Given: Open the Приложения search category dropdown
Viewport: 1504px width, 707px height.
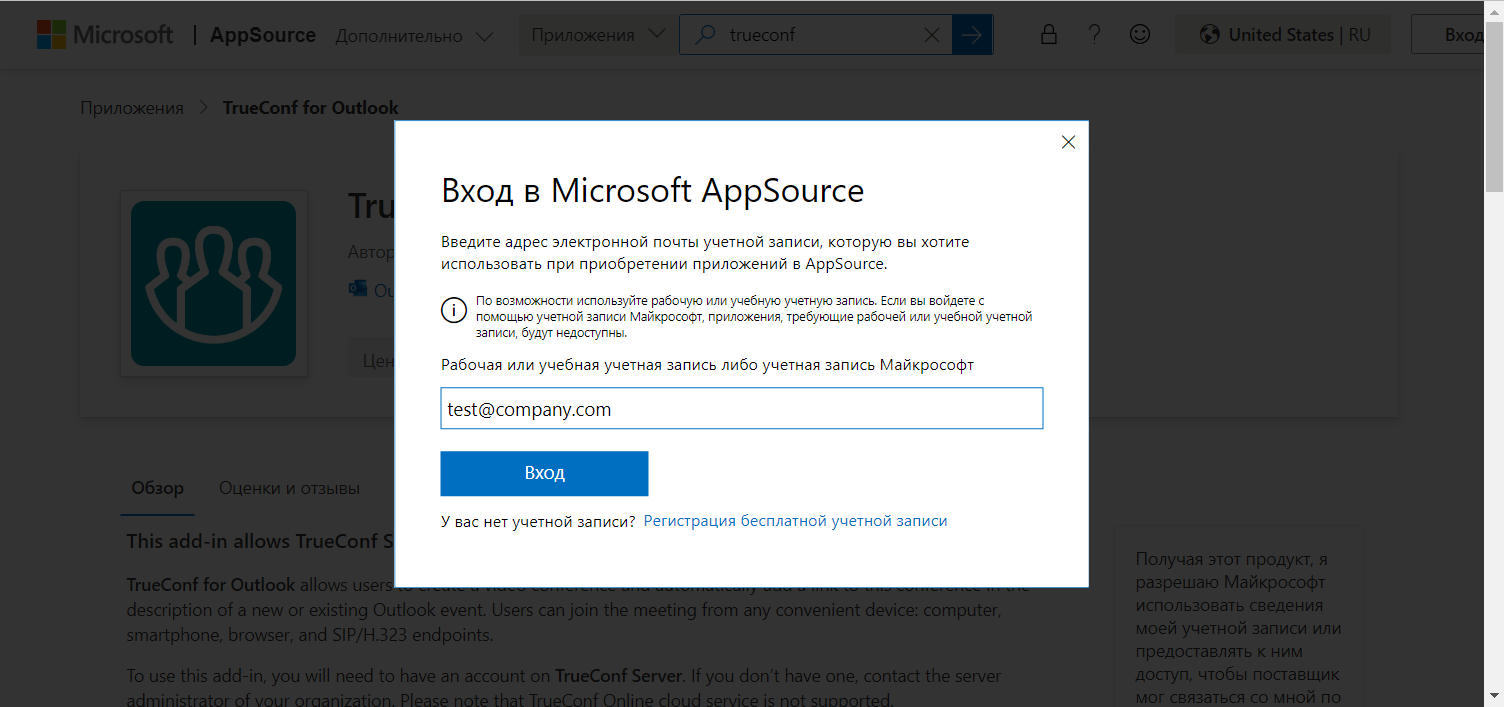Looking at the screenshot, I should 598,35.
